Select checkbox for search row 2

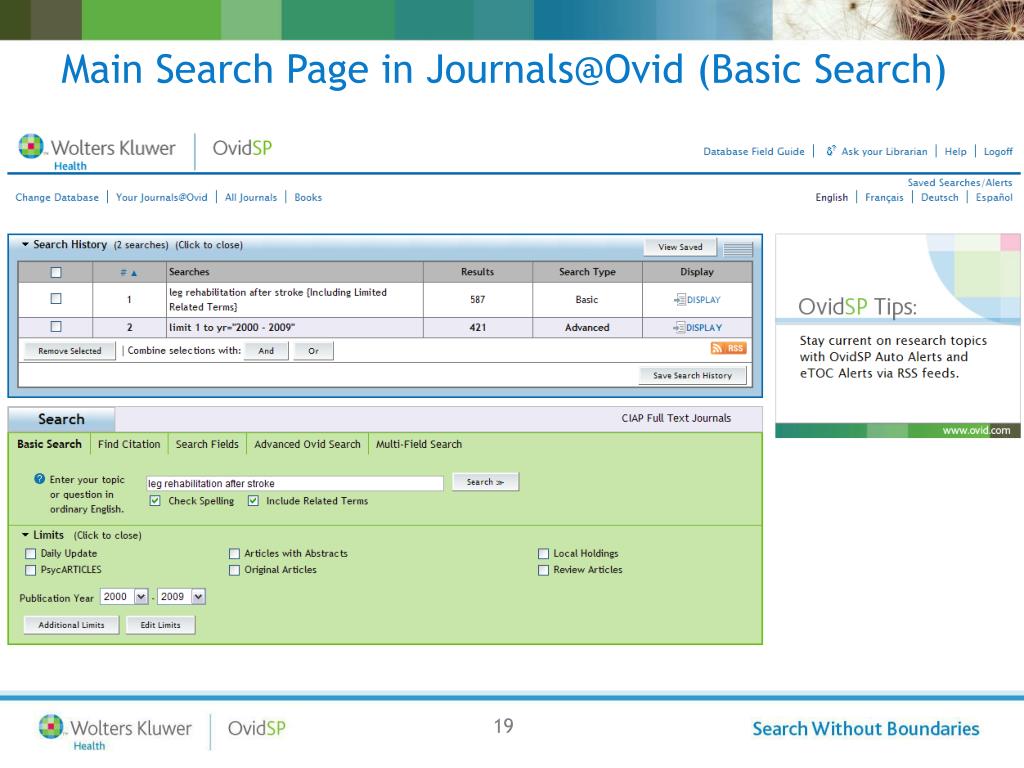click(56, 327)
